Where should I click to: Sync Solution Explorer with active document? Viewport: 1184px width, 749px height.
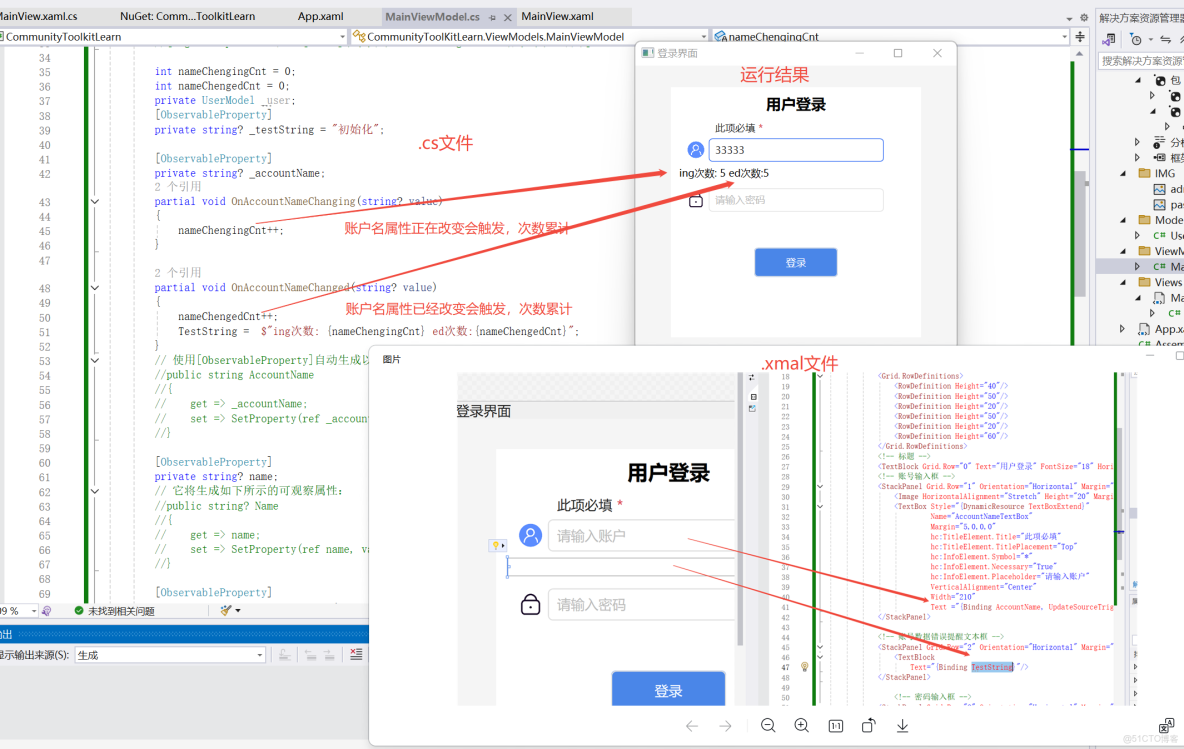coord(1164,39)
